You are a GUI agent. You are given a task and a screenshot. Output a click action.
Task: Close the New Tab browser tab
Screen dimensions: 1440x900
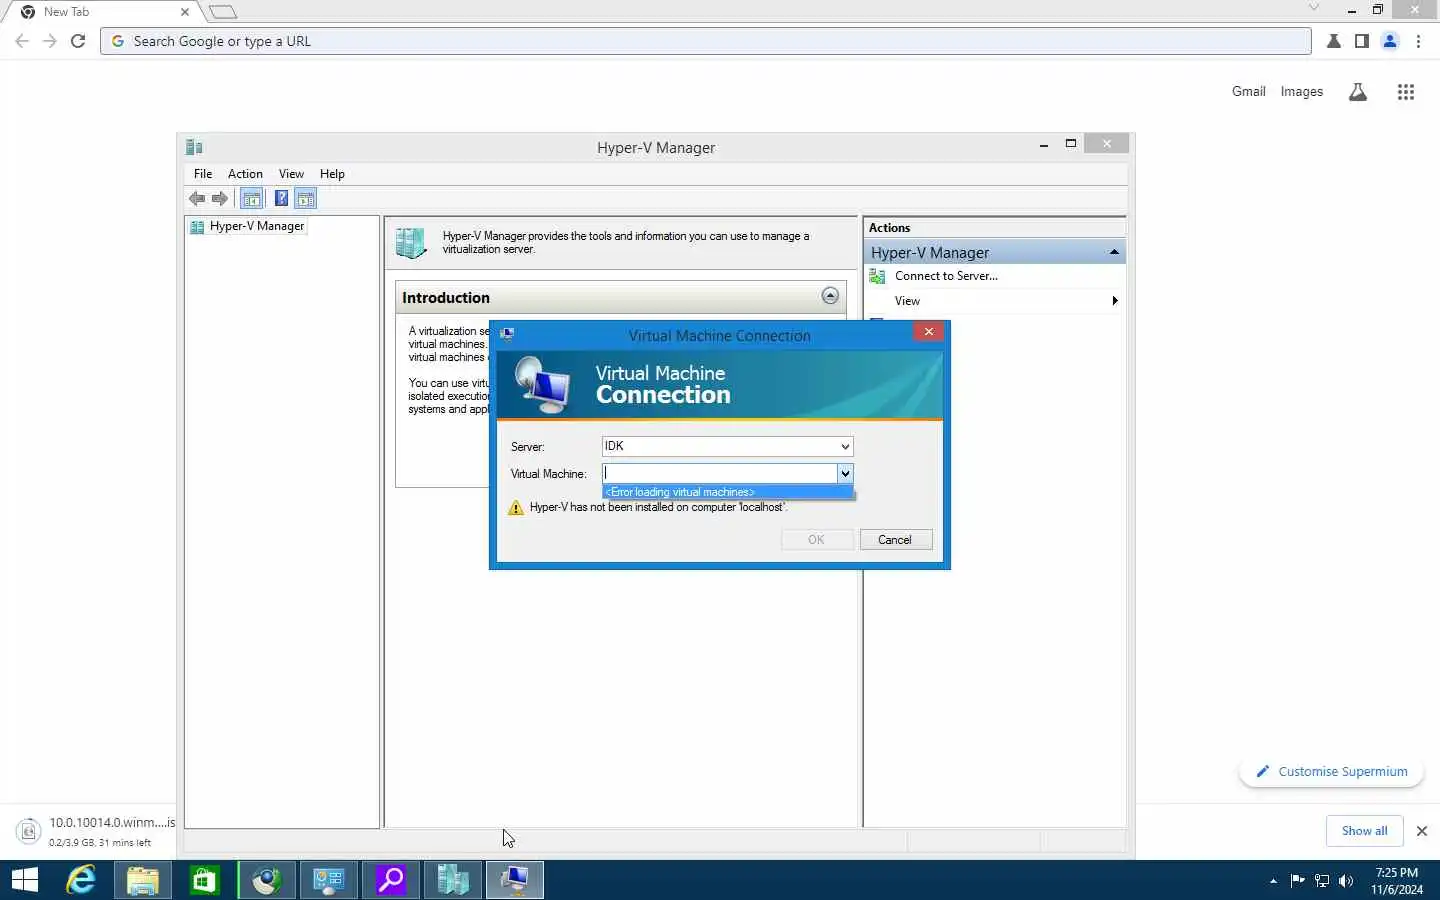click(x=185, y=12)
